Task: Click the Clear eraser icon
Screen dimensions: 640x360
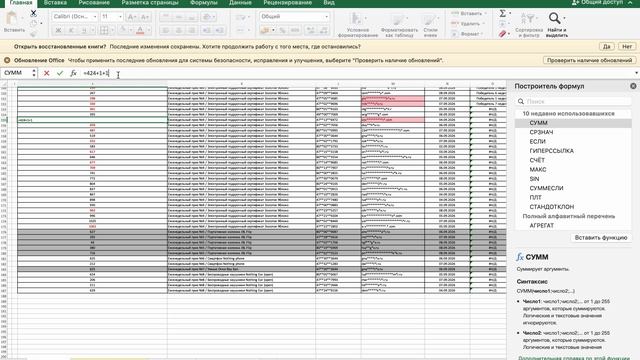Action: click(502, 34)
